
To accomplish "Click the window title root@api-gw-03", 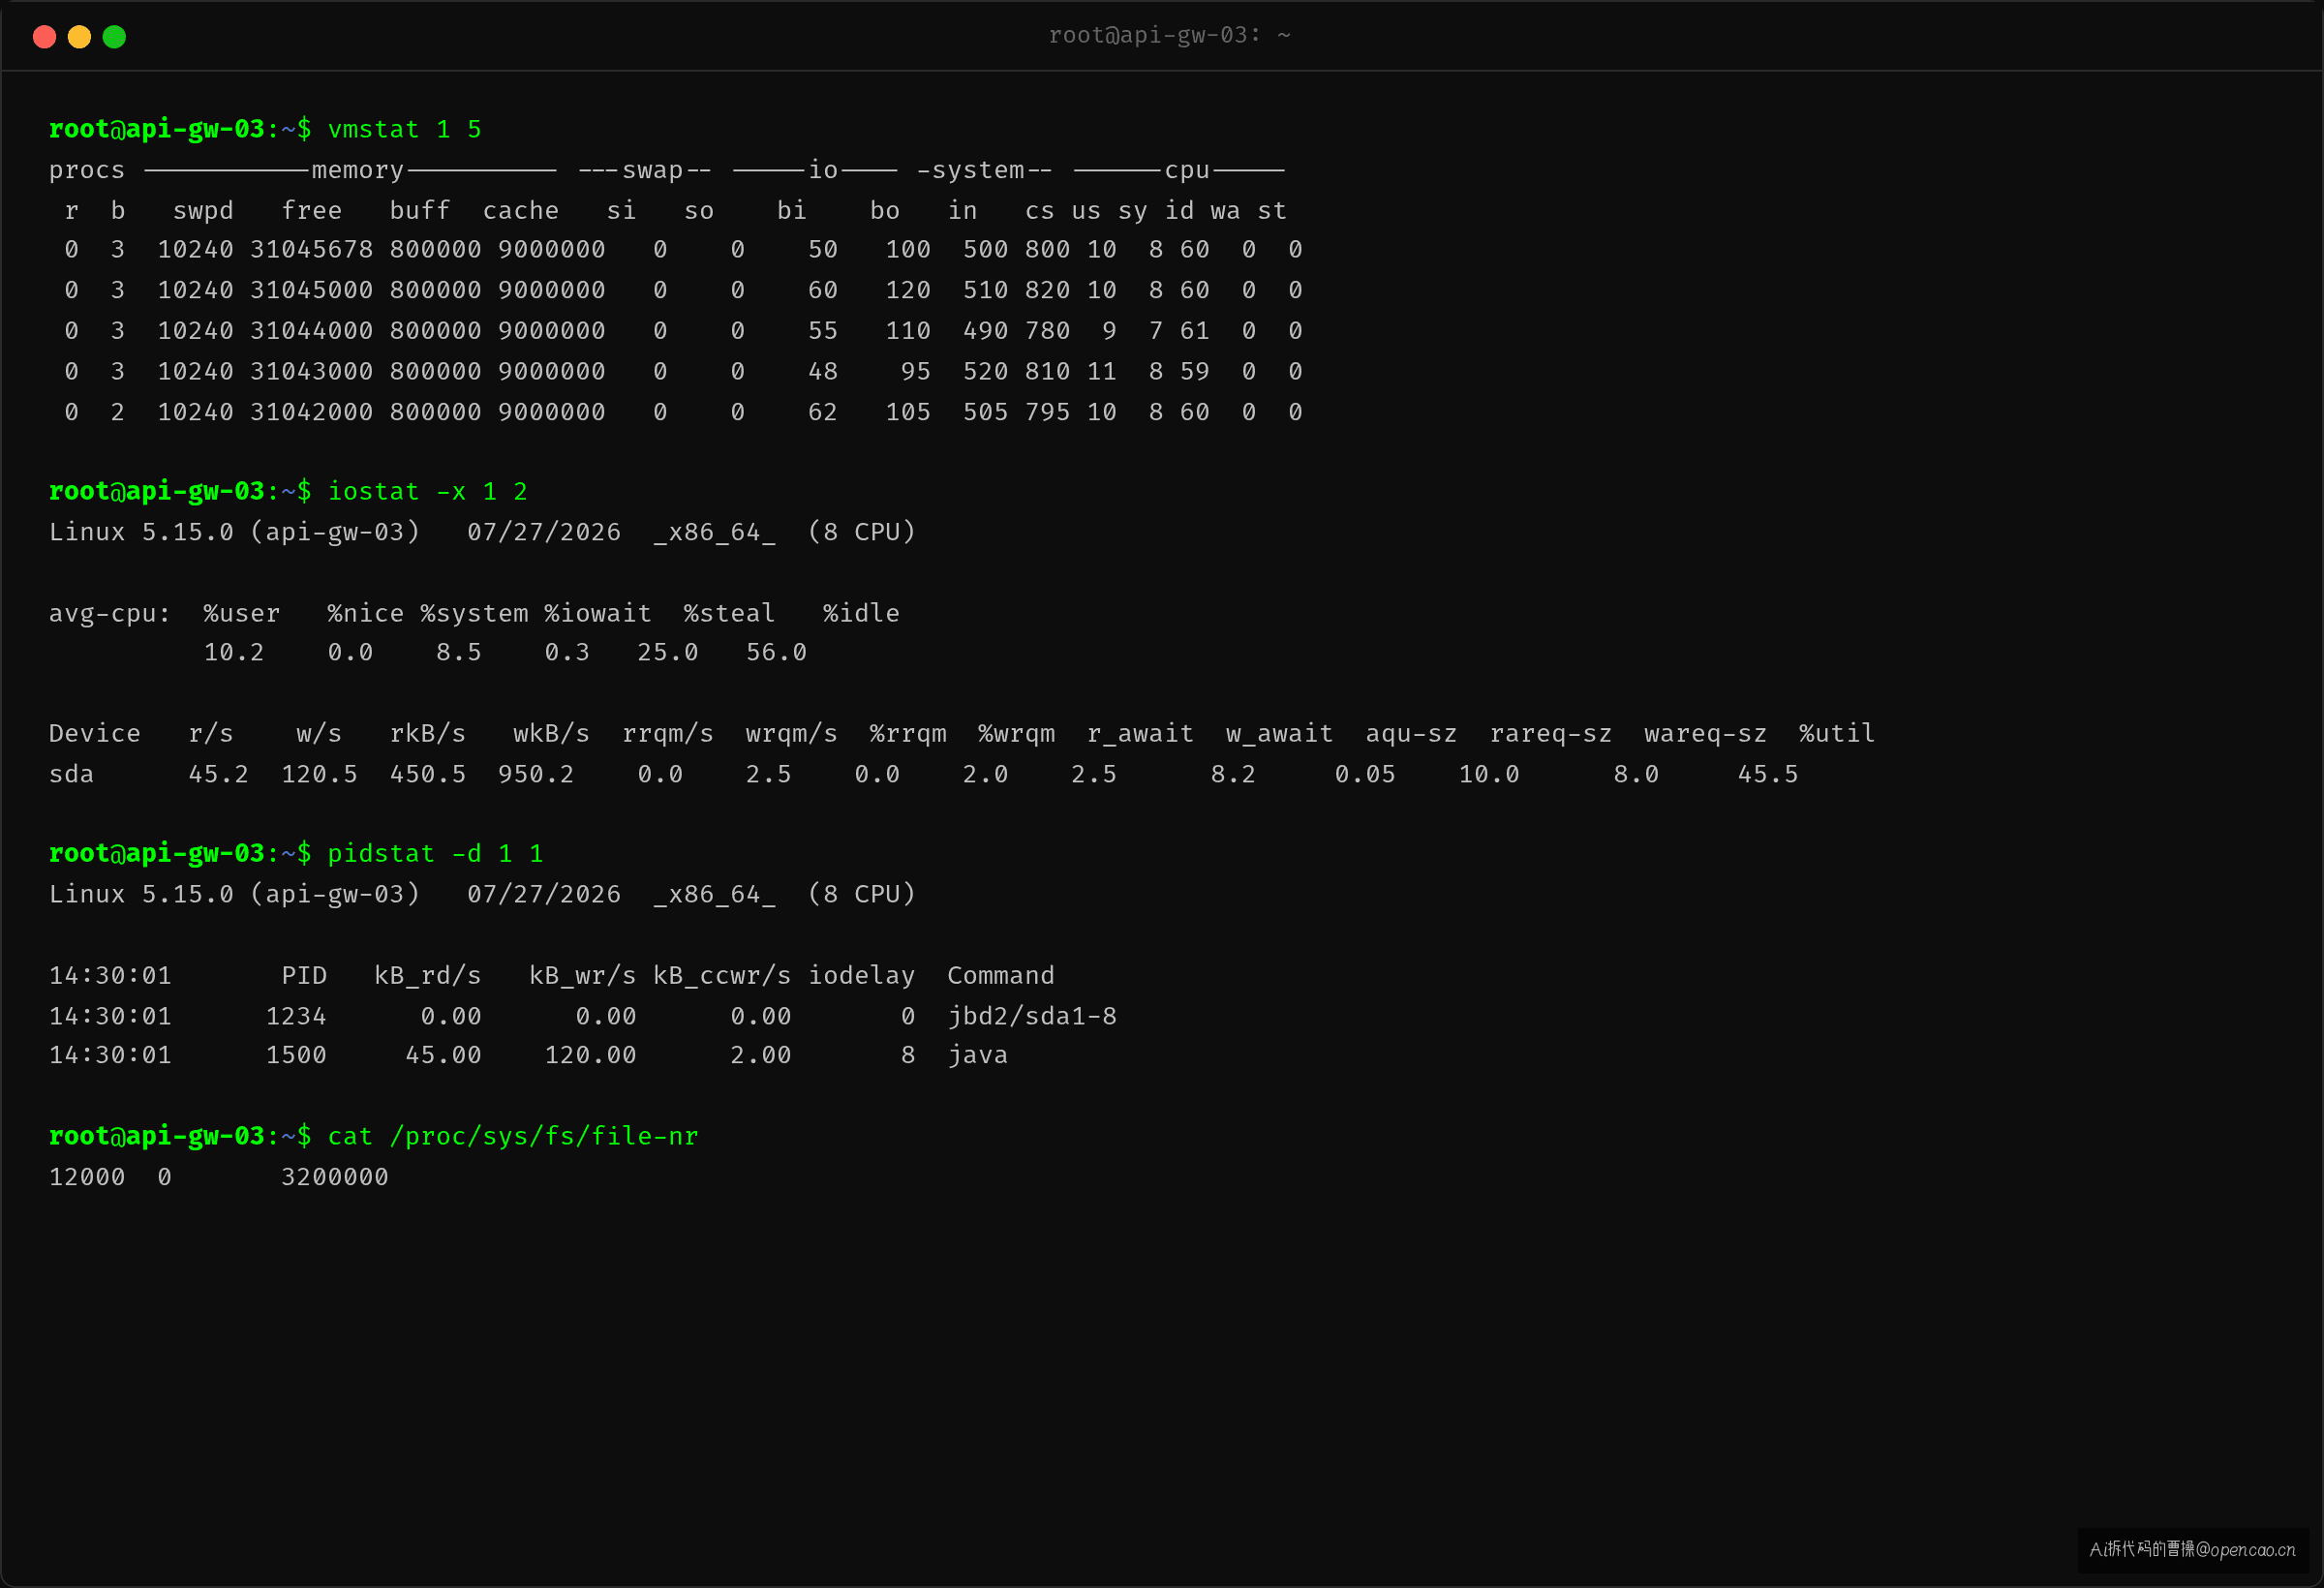I will [1169, 35].
